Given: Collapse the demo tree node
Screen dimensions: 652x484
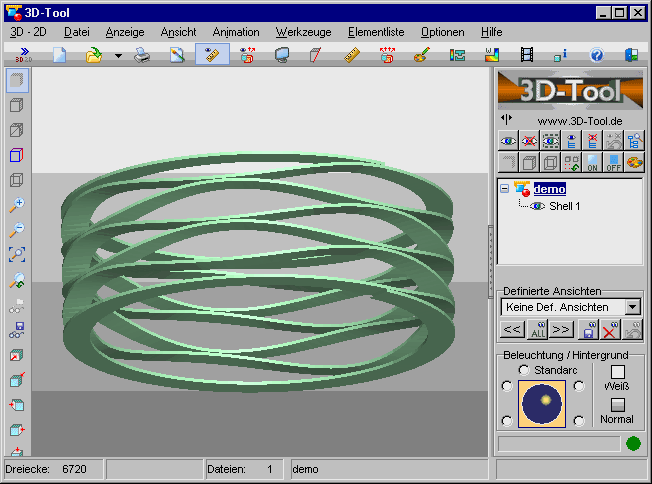Looking at the screenshot, I should click(x=505, y=188).
